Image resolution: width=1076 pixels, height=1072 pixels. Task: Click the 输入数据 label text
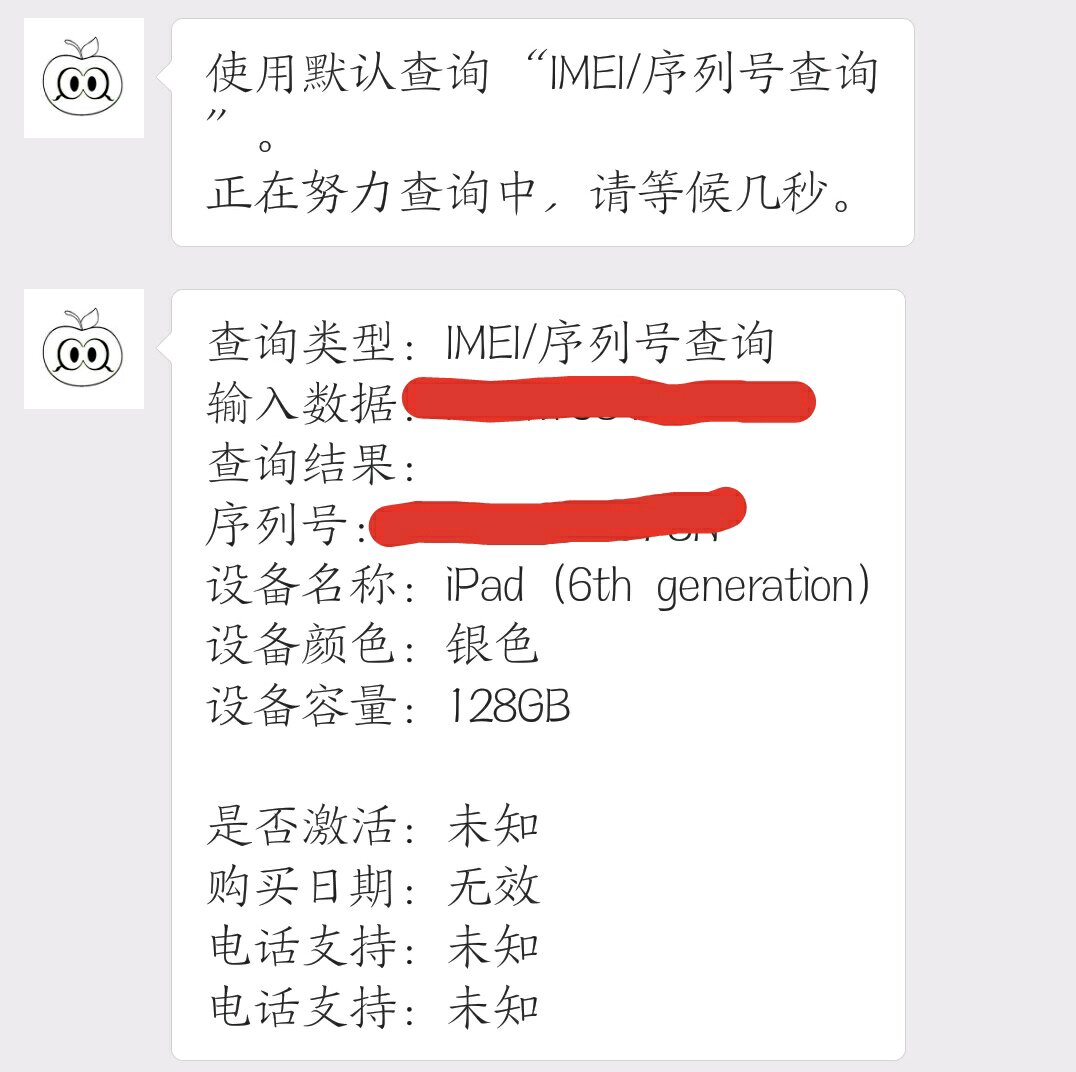click(303, 404)
